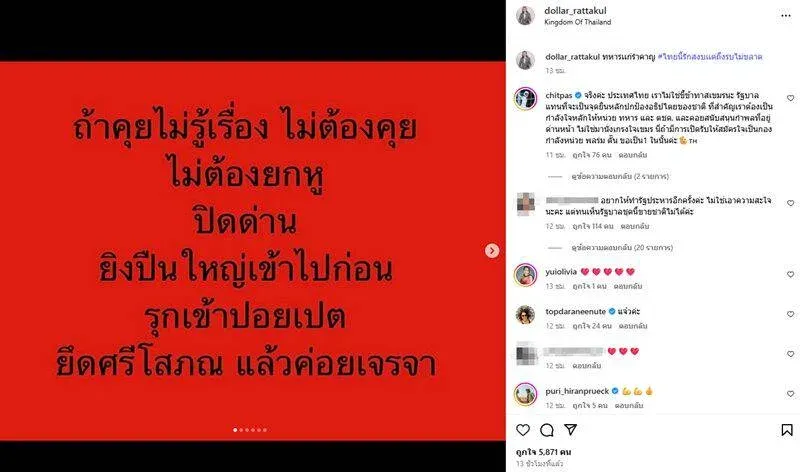Screen dimensions: 800x472
Task: Open the red-text hashtag in the caption
Action: 710,57
